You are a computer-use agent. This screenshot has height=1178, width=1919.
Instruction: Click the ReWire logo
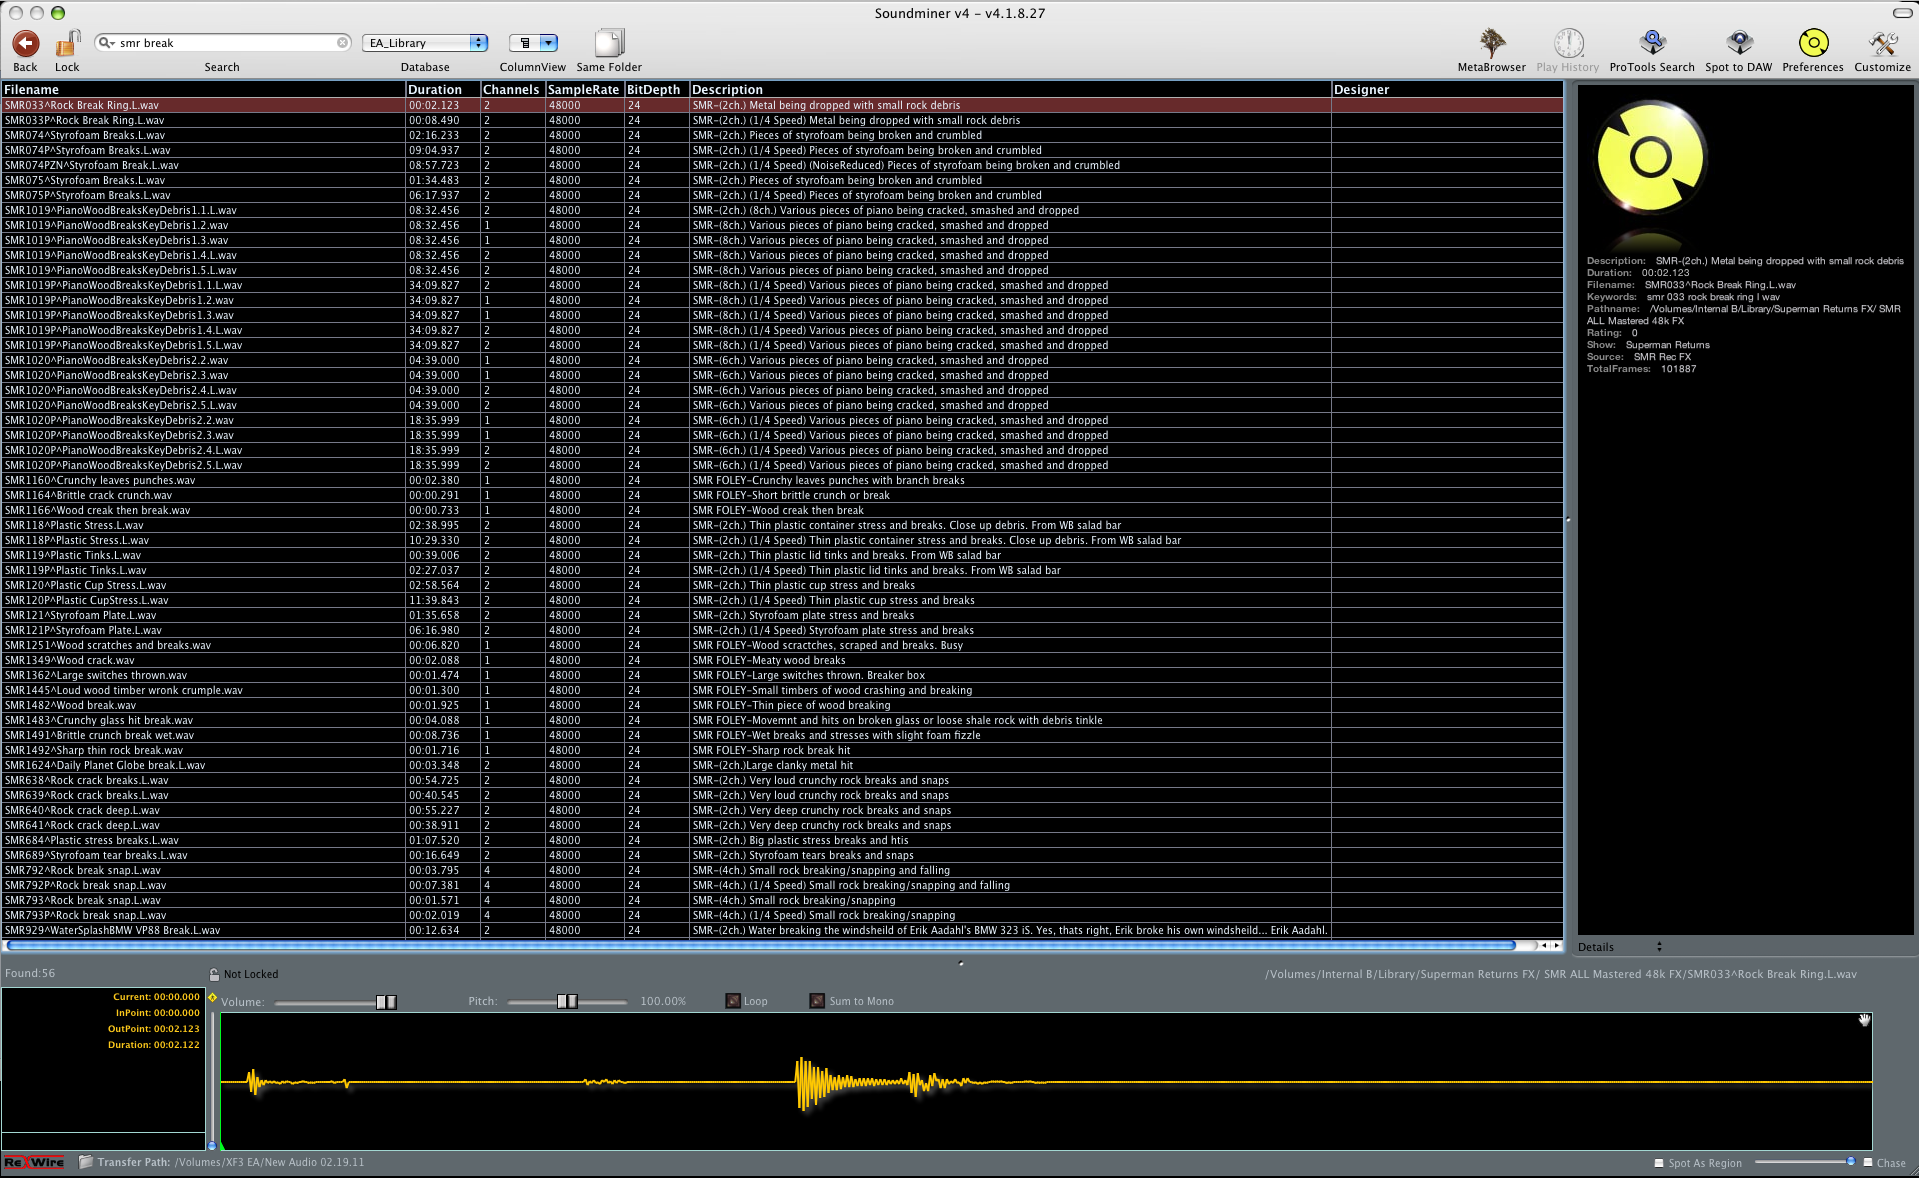tap(34, 1162)
